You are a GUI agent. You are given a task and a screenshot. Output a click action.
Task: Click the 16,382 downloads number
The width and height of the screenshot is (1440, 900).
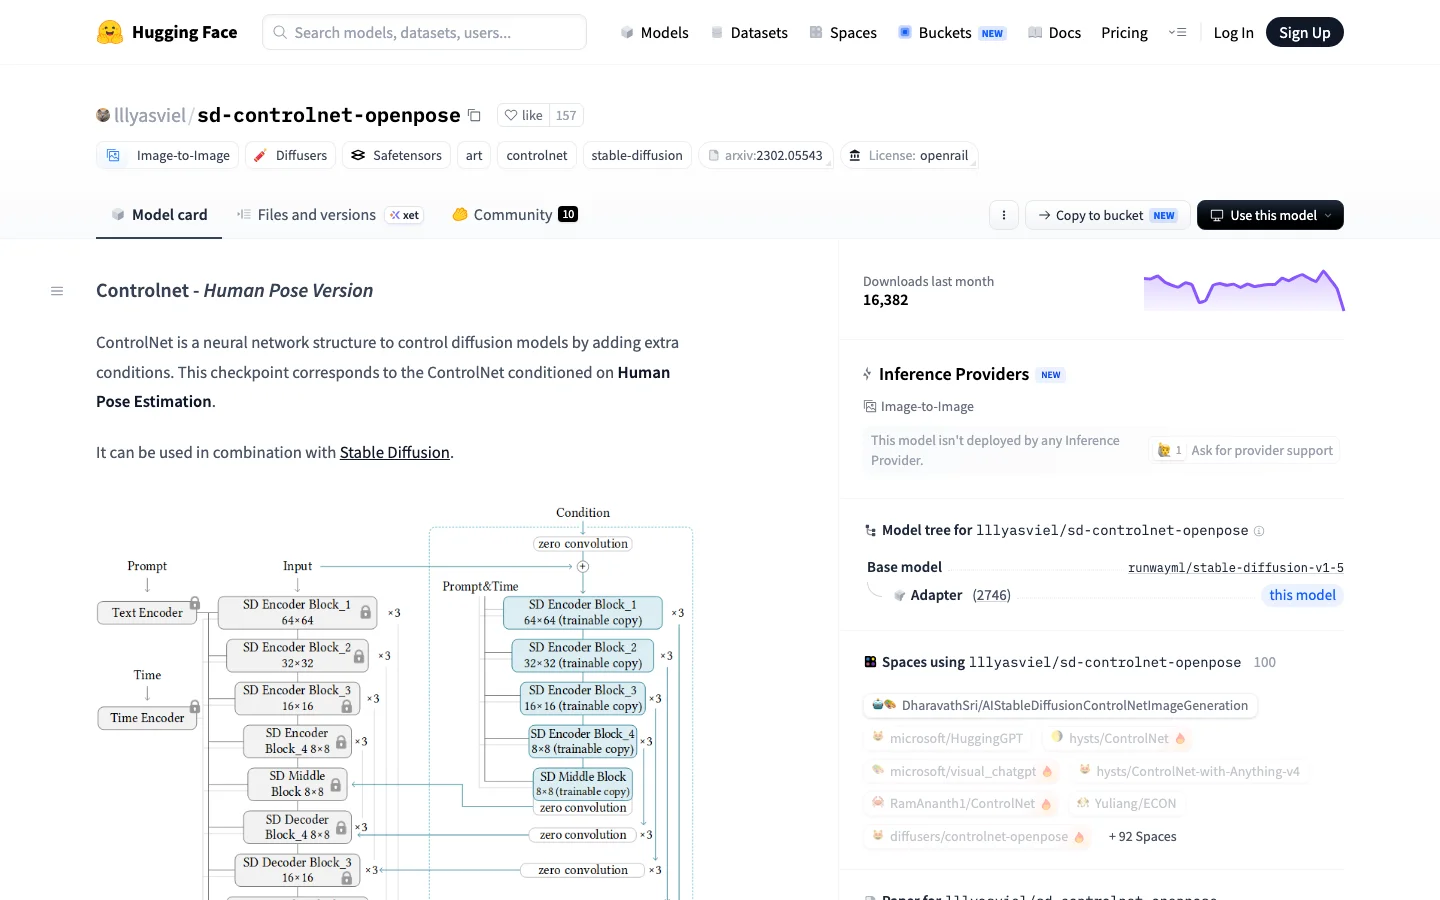[886, 300]
